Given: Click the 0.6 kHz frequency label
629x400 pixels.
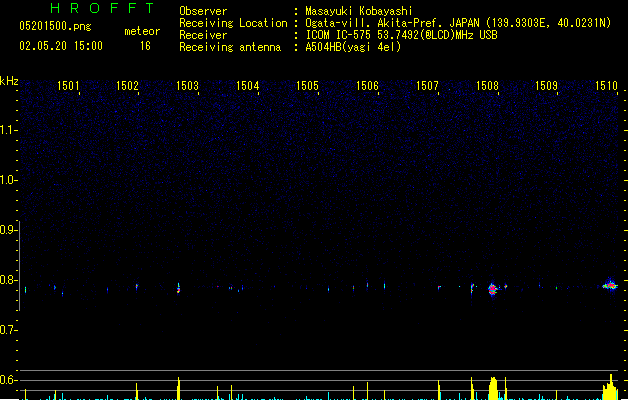Looking at the screenshot, I should 8,380.
